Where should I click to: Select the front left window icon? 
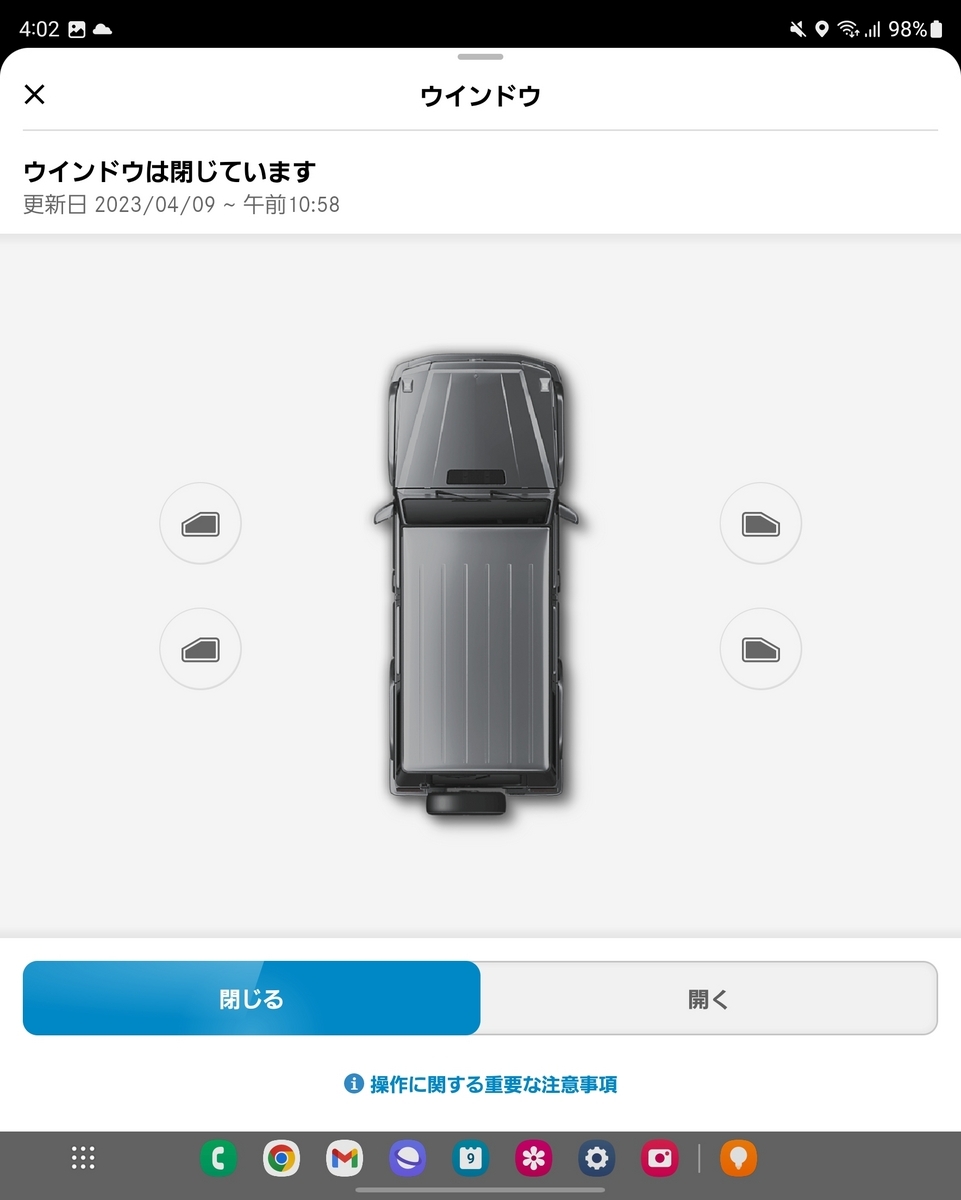(200, 524)
